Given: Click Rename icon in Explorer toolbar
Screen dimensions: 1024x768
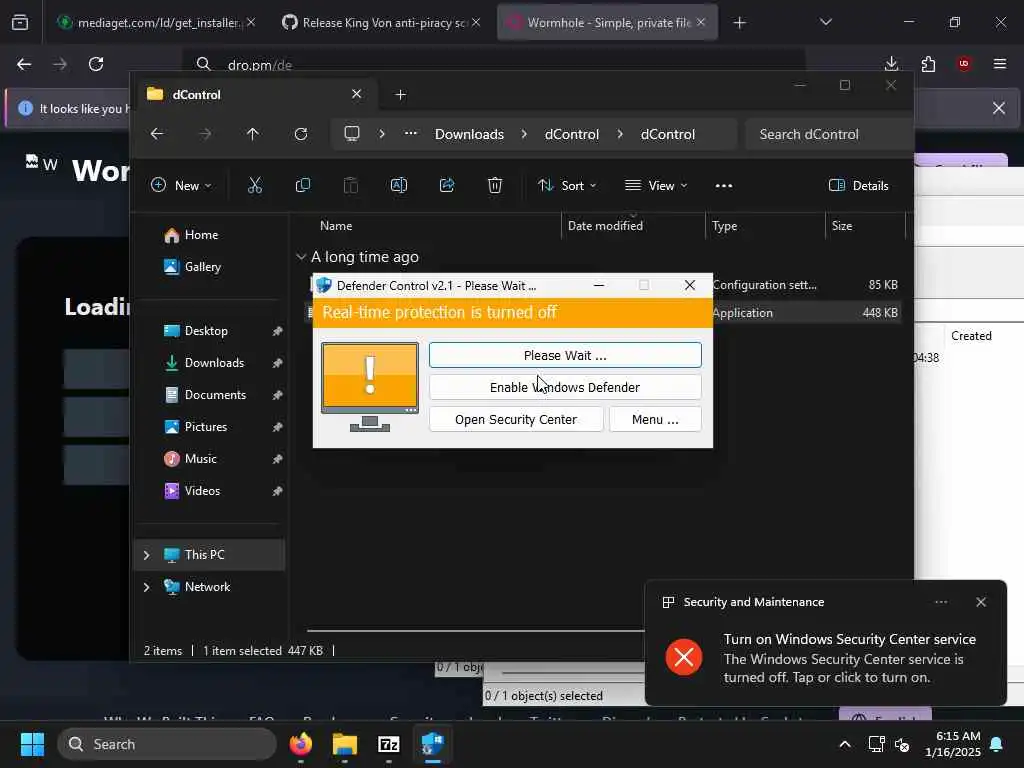Looking at the screenshot, I should tap(398, 185).
